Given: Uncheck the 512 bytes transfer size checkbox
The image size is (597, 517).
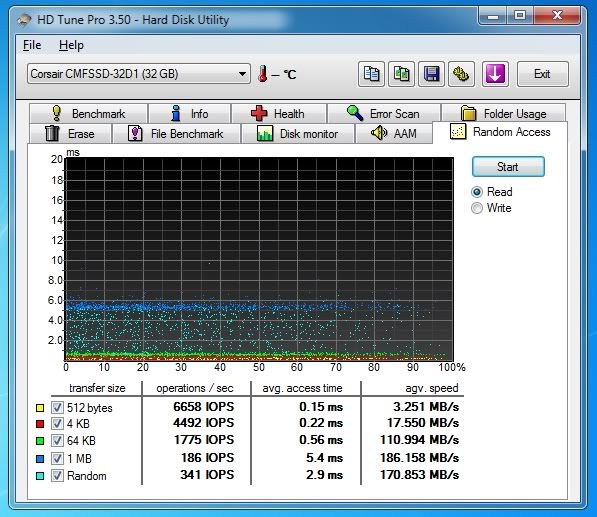Looking at the screenshot, I should [57, 407].
